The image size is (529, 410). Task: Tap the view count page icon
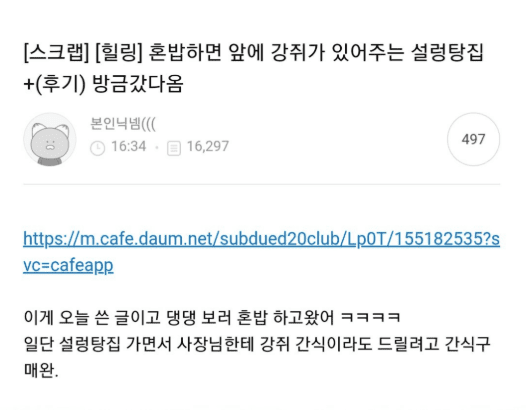tap(174, 148)
